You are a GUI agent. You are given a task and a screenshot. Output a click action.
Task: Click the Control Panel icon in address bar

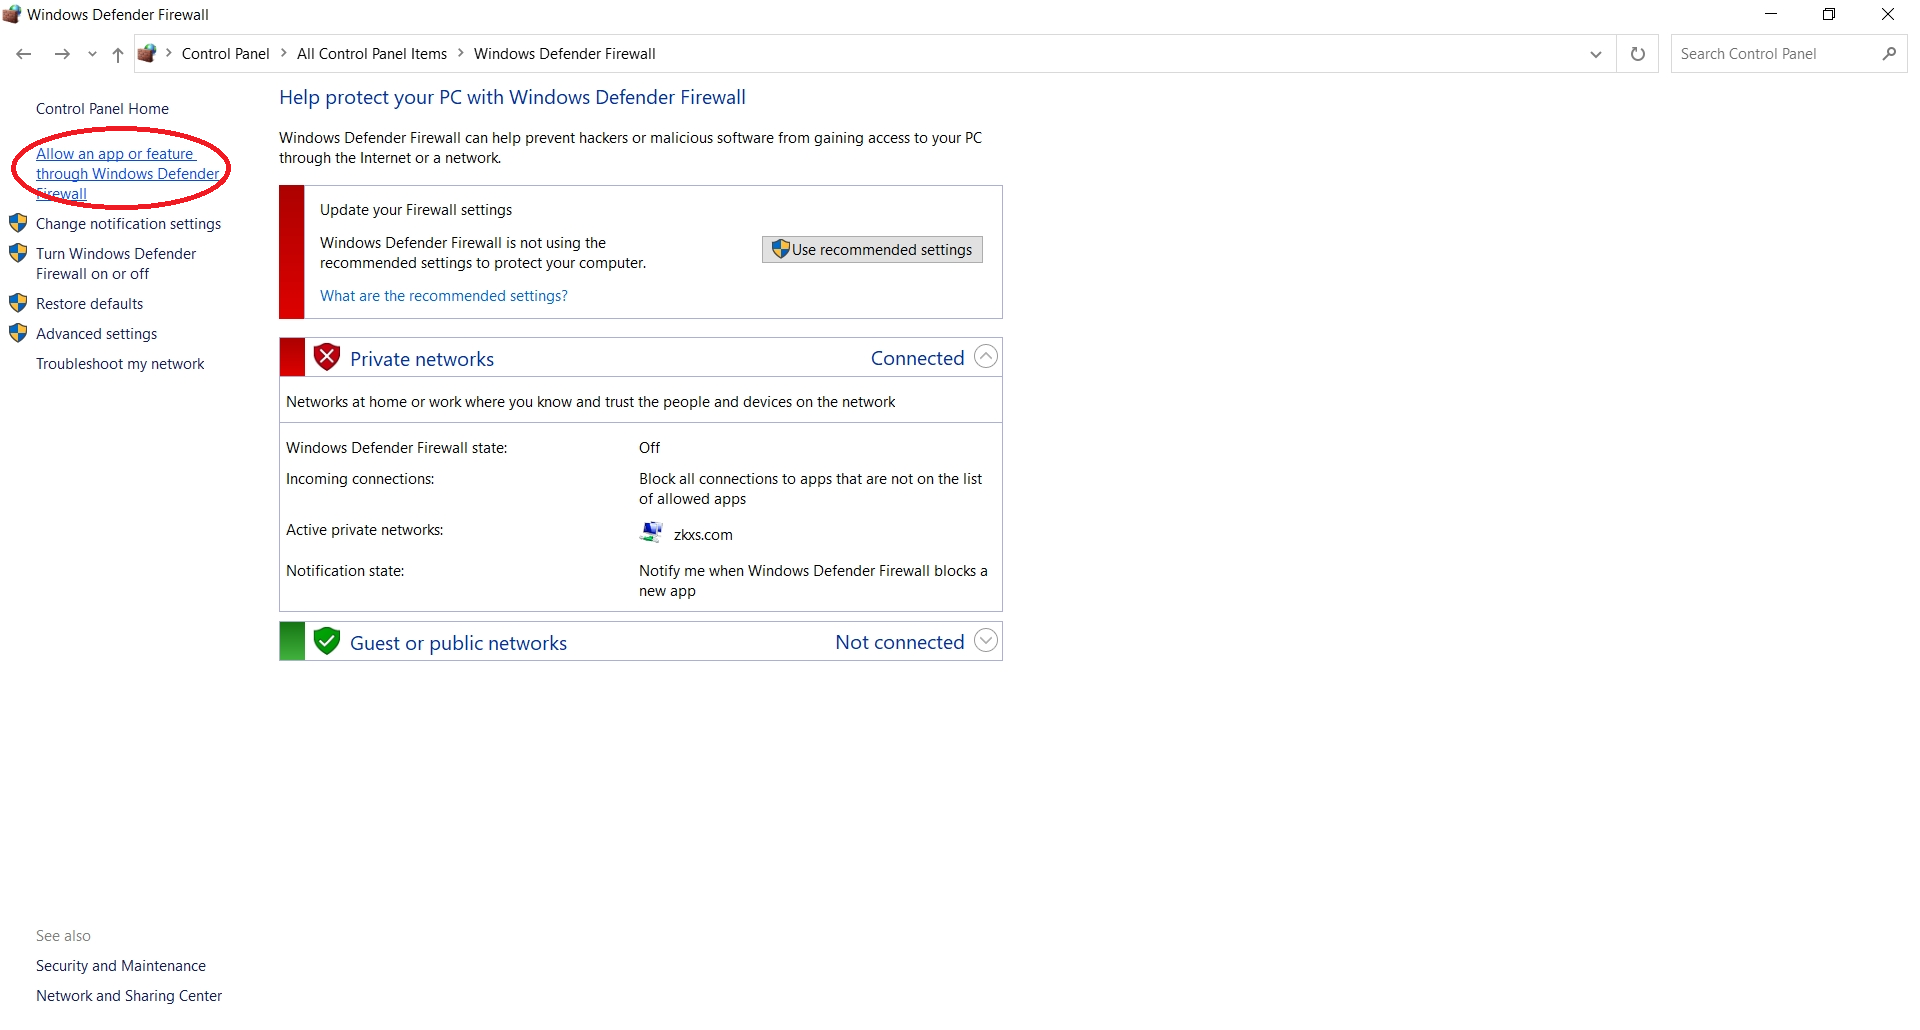point(147,53)
